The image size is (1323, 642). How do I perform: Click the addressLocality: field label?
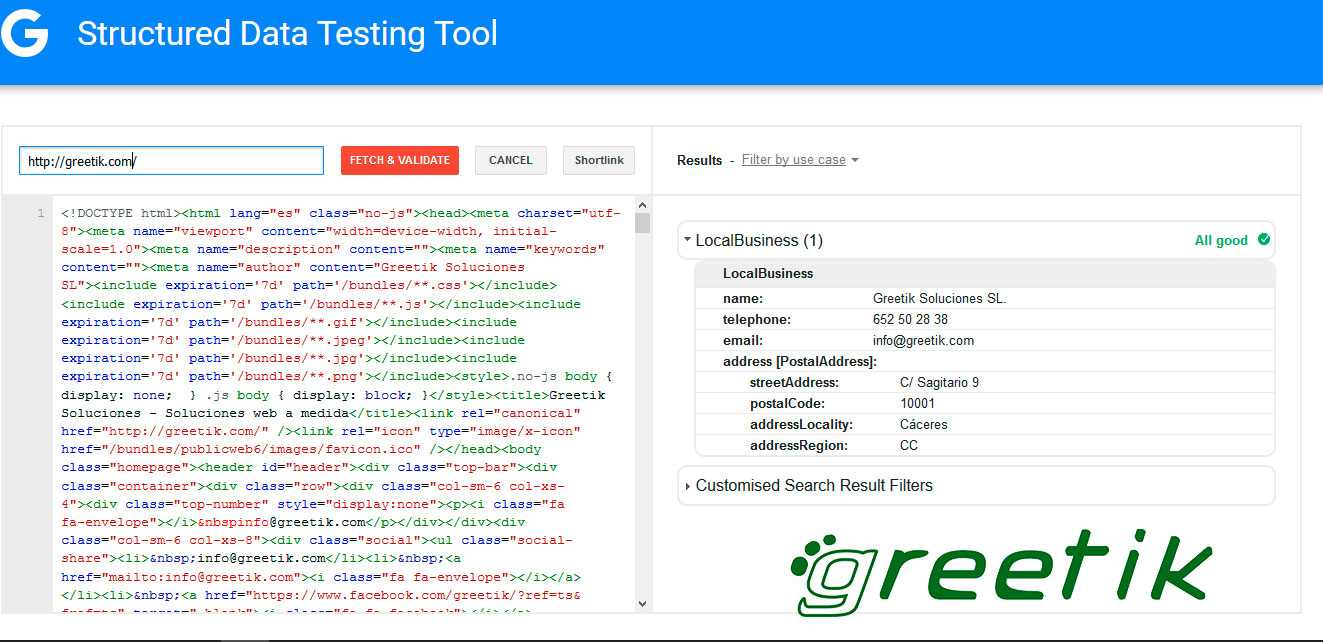click(801, 425)
